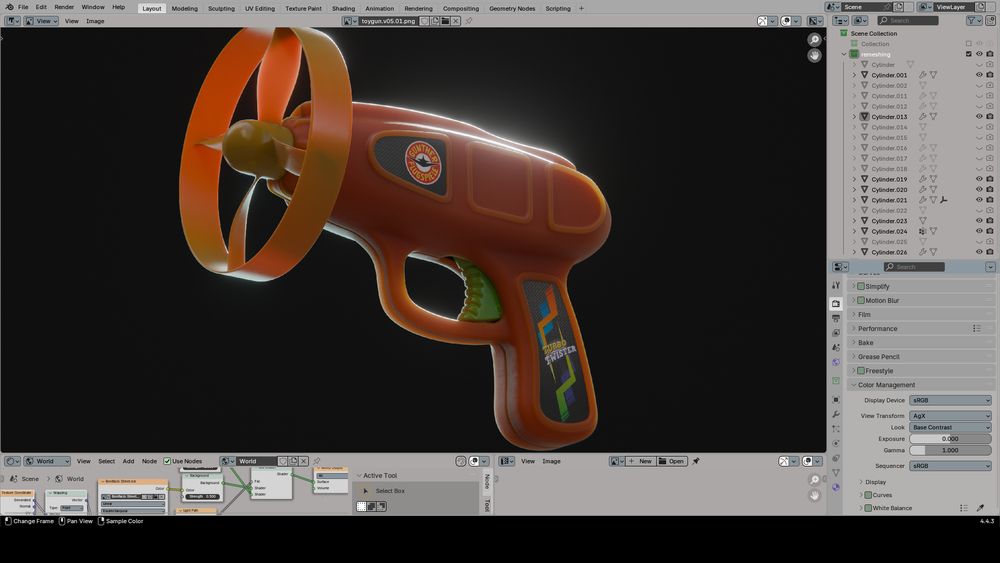Switch to the Shading workspace tab

(343, 8)
